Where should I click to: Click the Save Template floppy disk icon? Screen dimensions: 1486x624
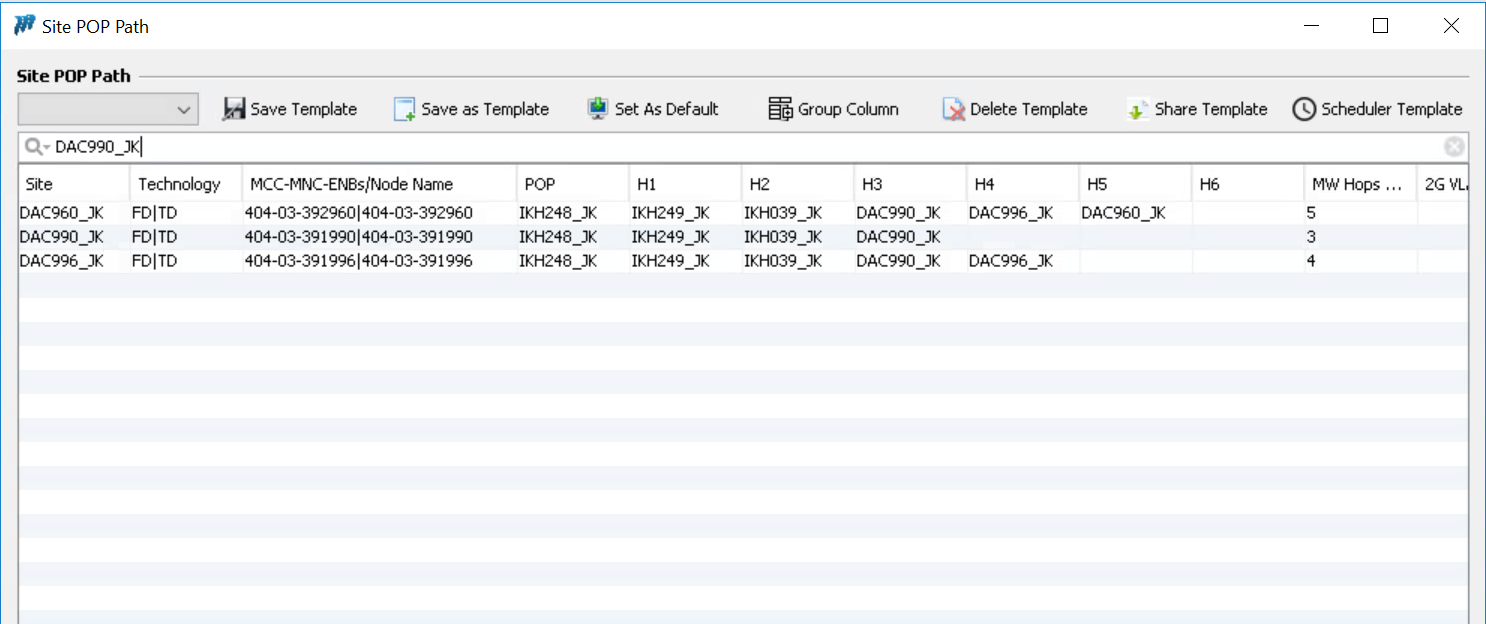click(x=234, y=109)
